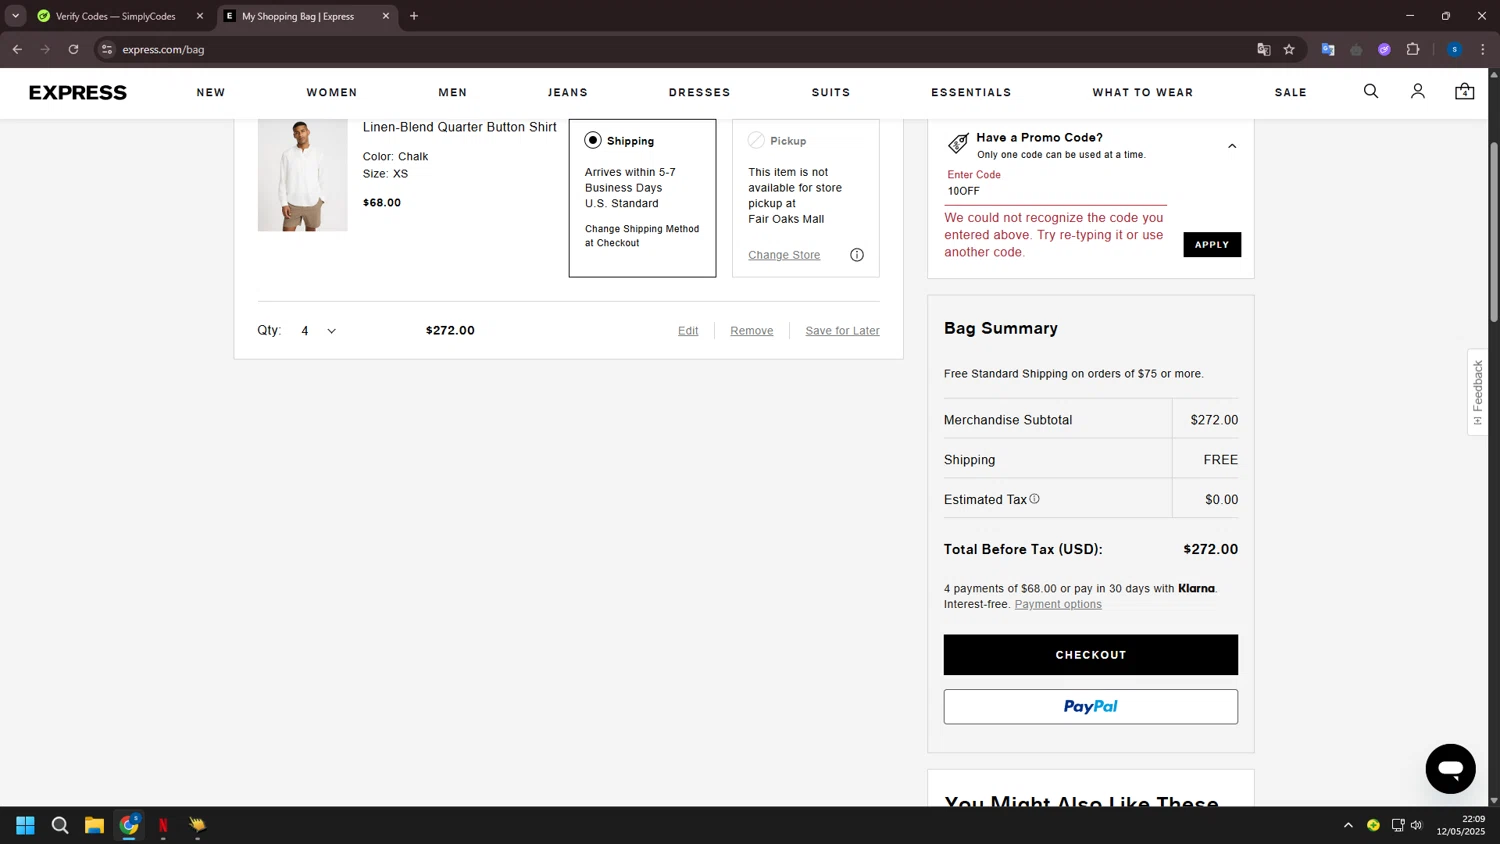Screen dimensions: 1500x844
Task: Reload the current page
Action: pyautogui.click(x=73, y=49)
